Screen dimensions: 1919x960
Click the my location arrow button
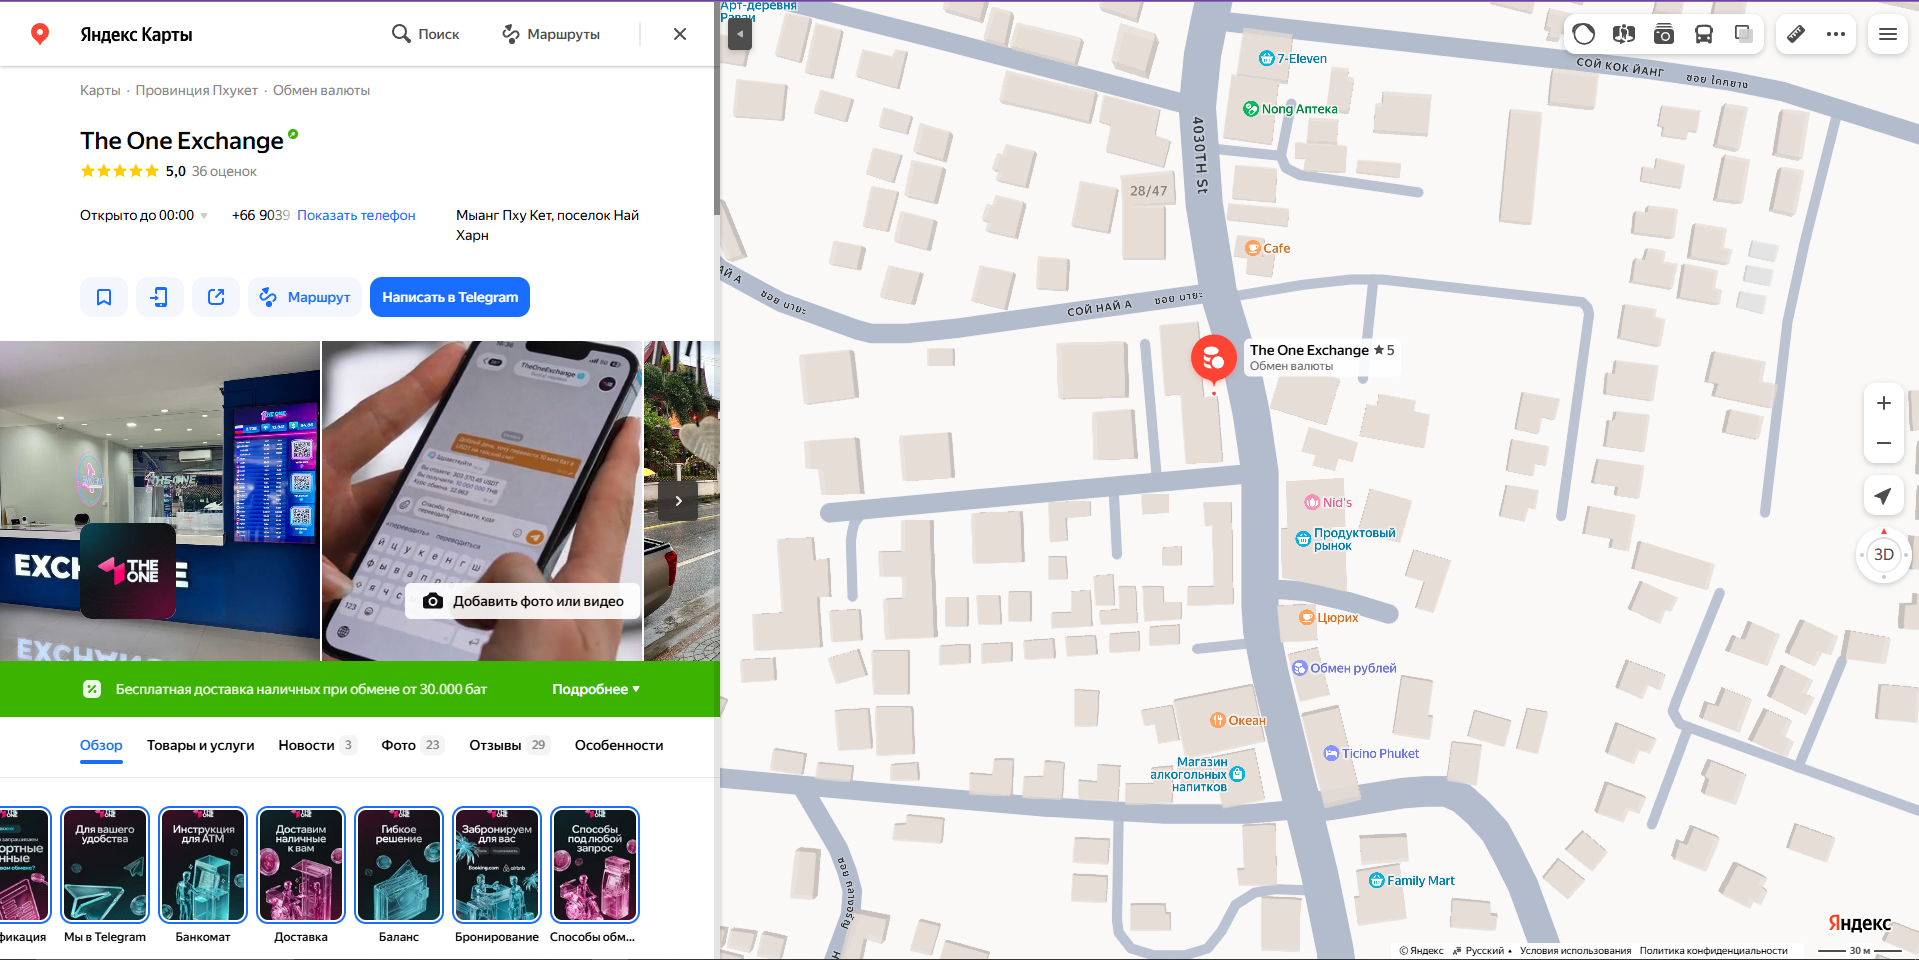coord(1884,496)
